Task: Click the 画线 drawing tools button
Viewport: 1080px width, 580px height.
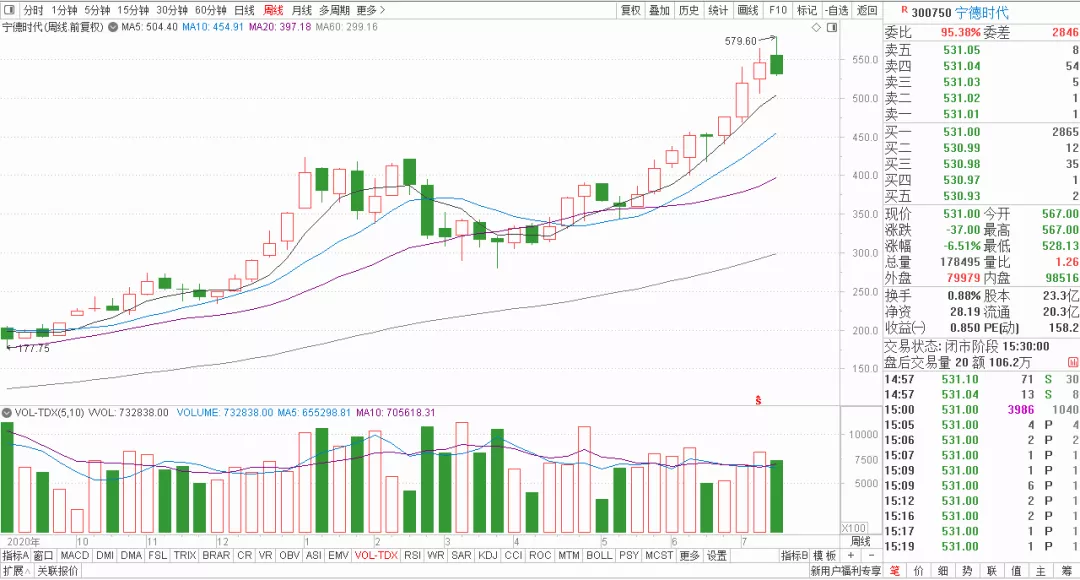Action: [x=747, y=10]
